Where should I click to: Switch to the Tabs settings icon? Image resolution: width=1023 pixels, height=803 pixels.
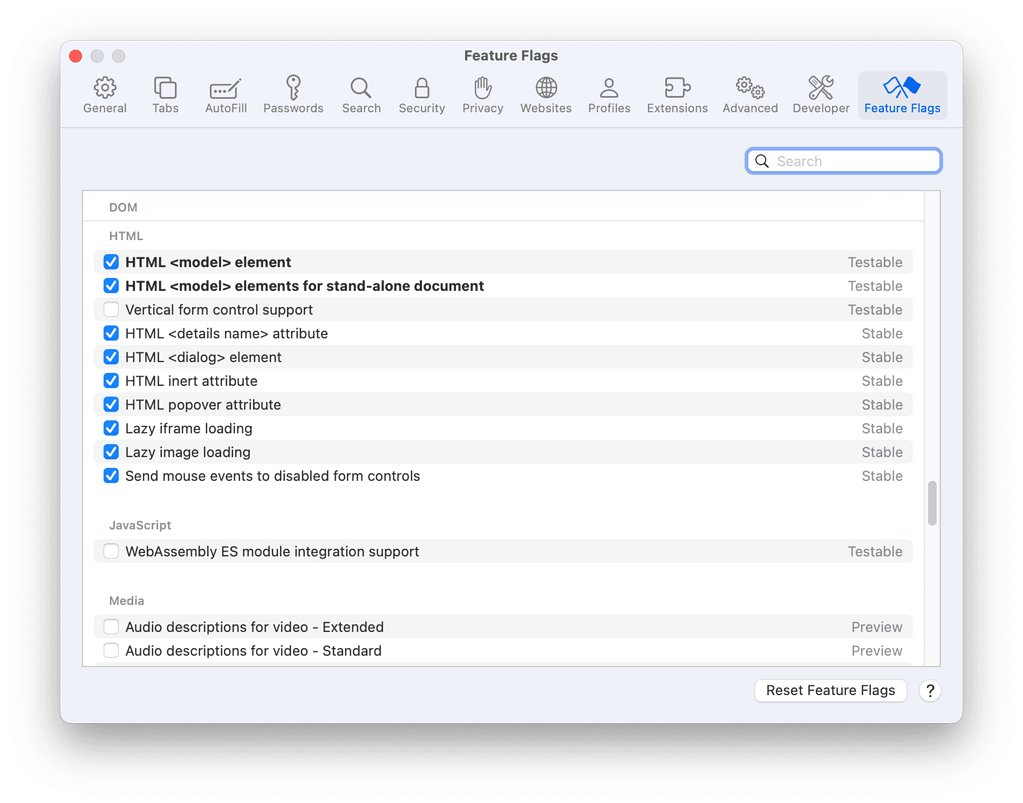point(165,96)
